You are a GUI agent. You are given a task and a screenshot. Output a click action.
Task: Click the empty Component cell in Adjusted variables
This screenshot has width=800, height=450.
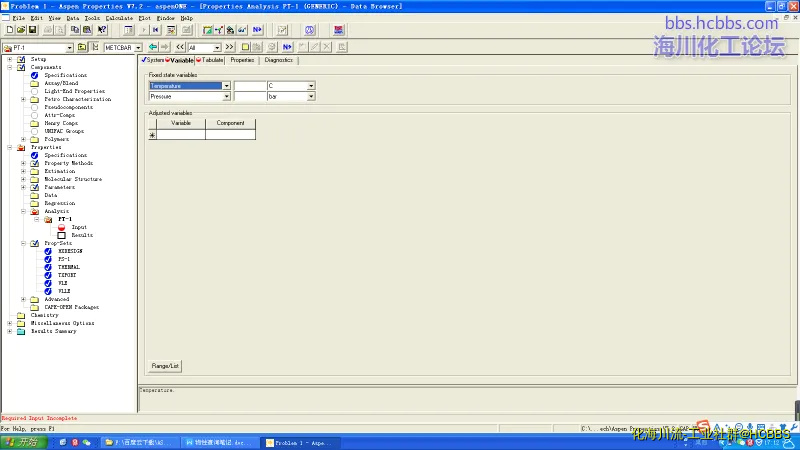point(230,135)
